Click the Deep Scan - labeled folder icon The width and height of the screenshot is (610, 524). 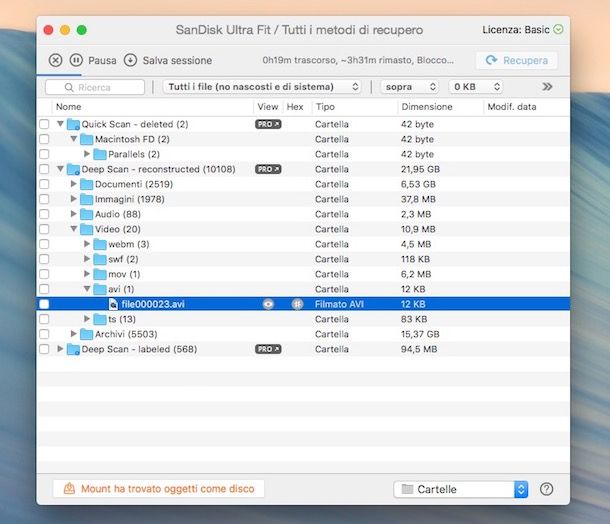[73, 349]
